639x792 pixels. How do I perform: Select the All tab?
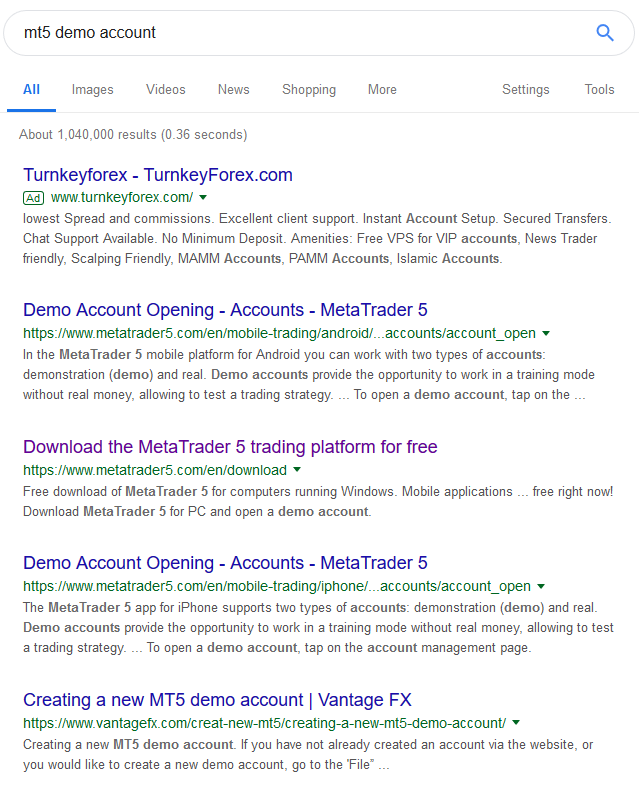(31, 89)
